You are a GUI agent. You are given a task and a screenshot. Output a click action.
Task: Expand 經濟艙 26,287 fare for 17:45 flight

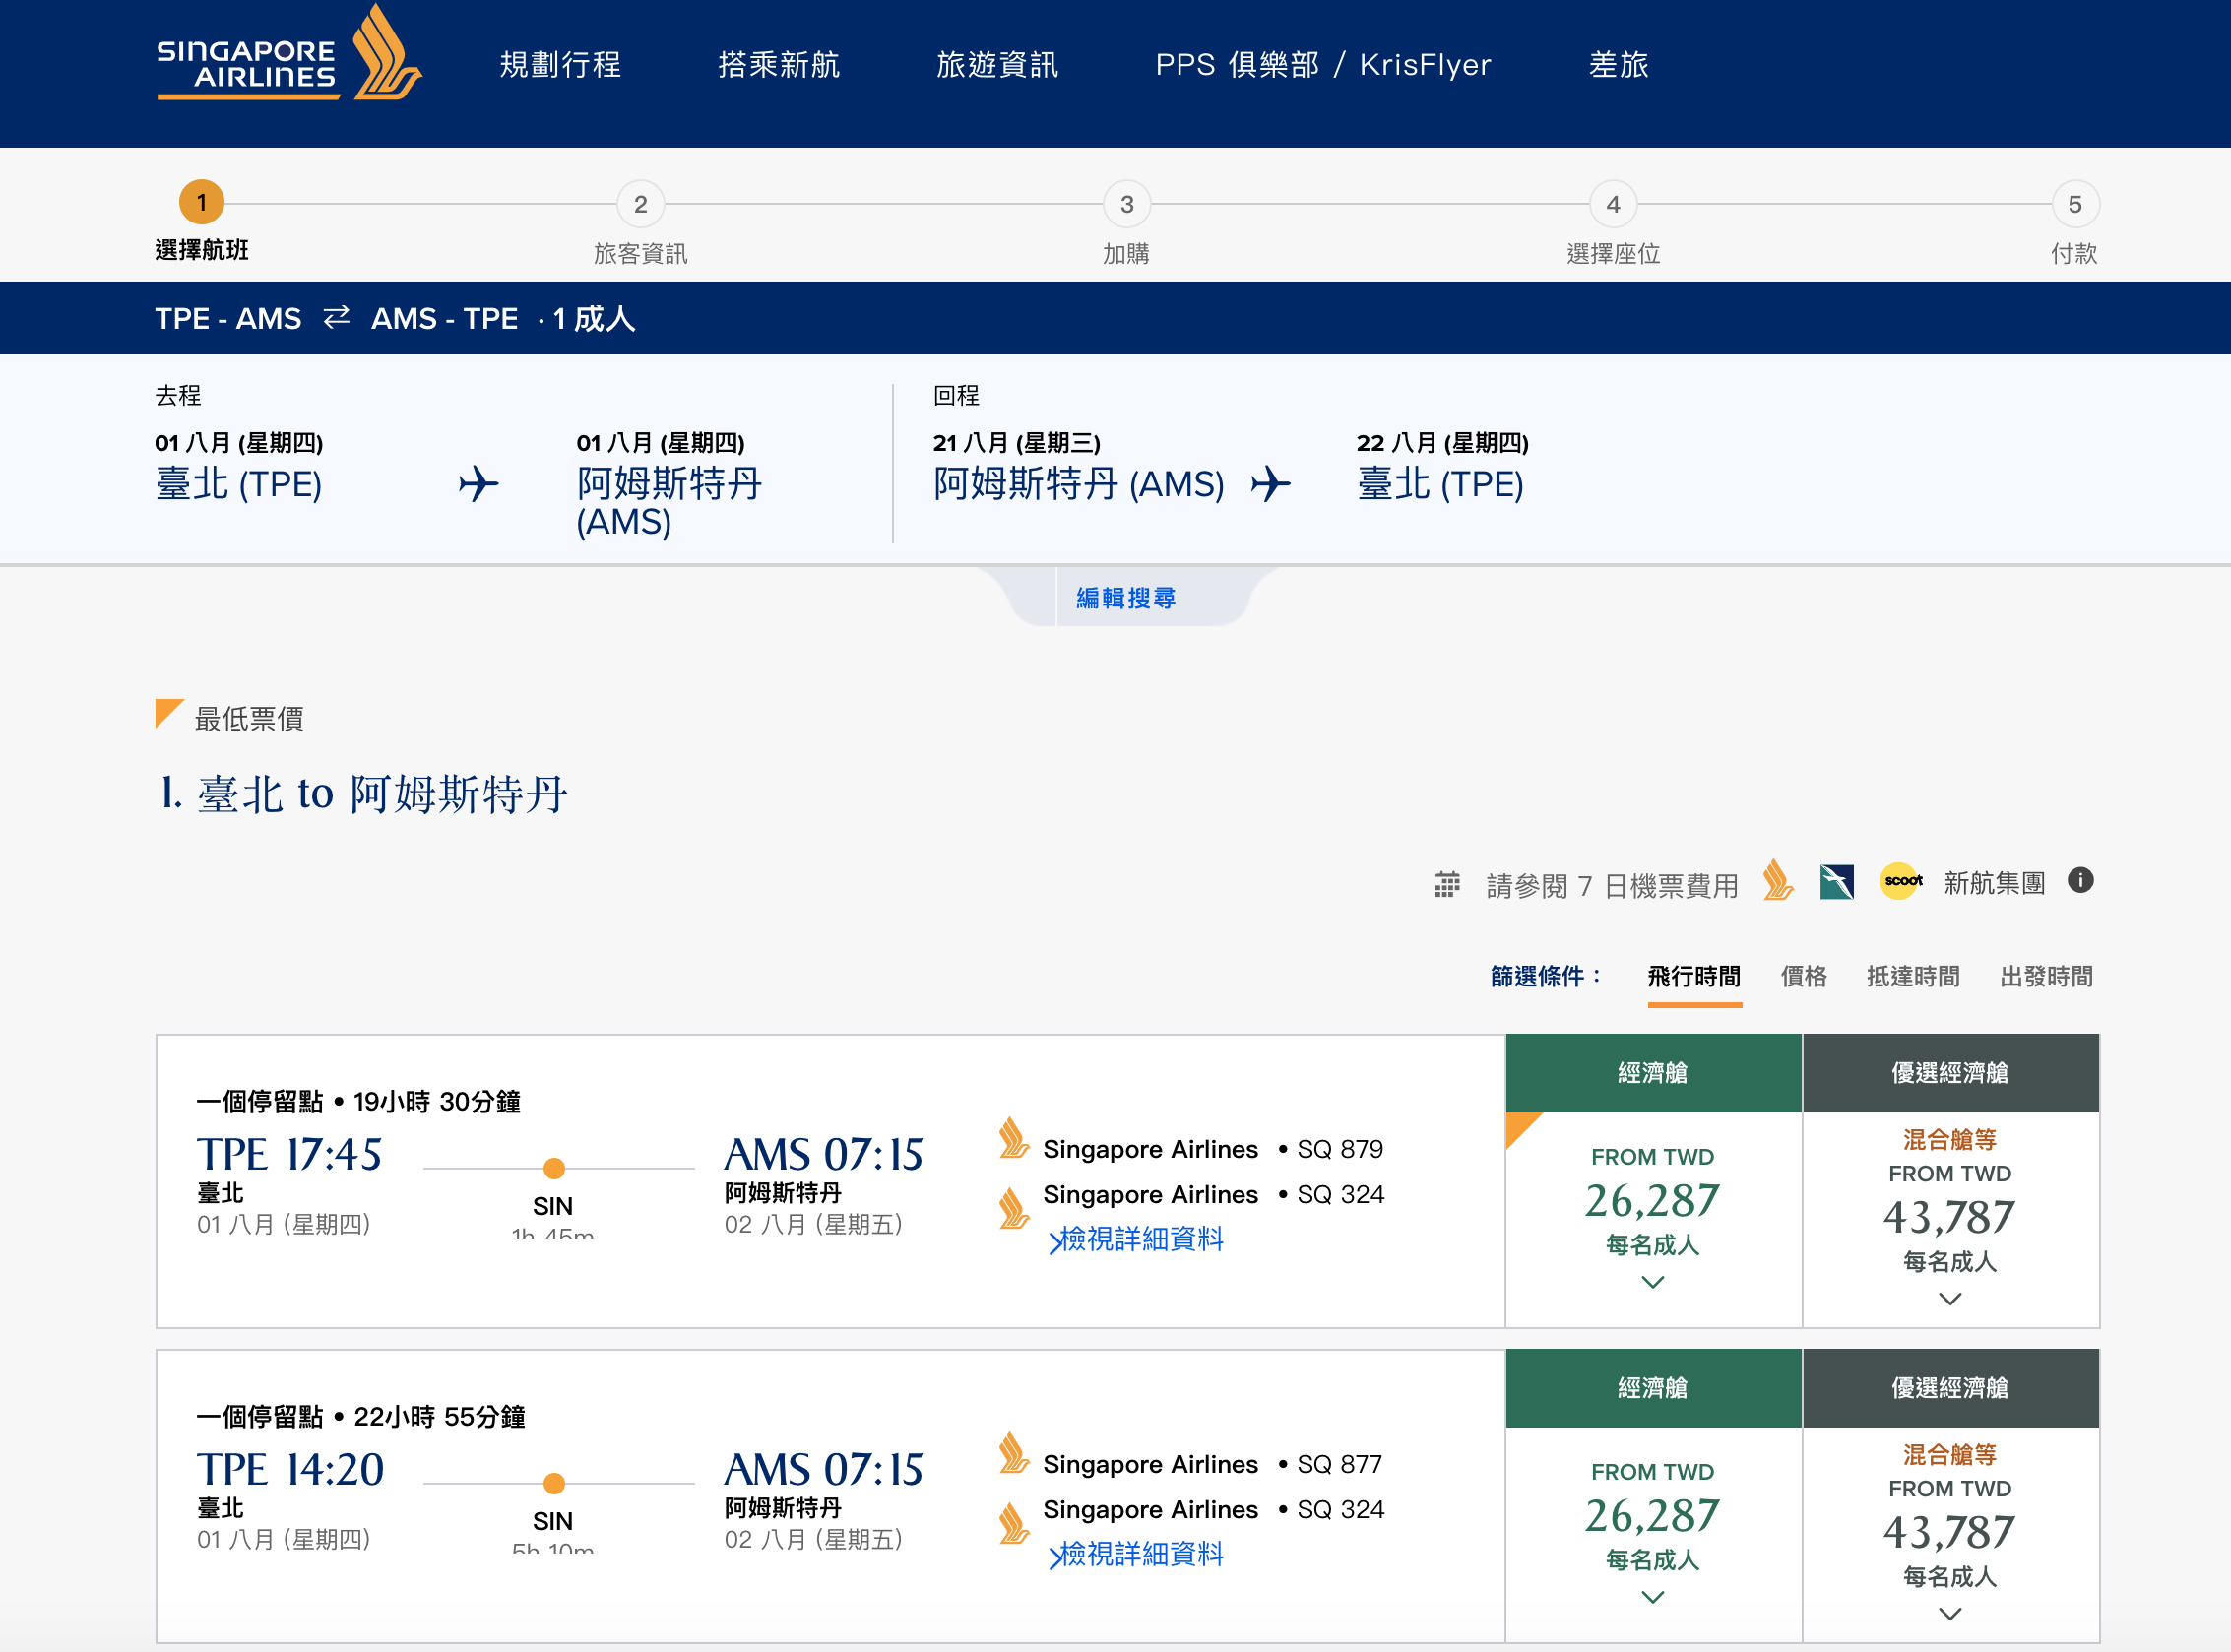[1653, 1283]
